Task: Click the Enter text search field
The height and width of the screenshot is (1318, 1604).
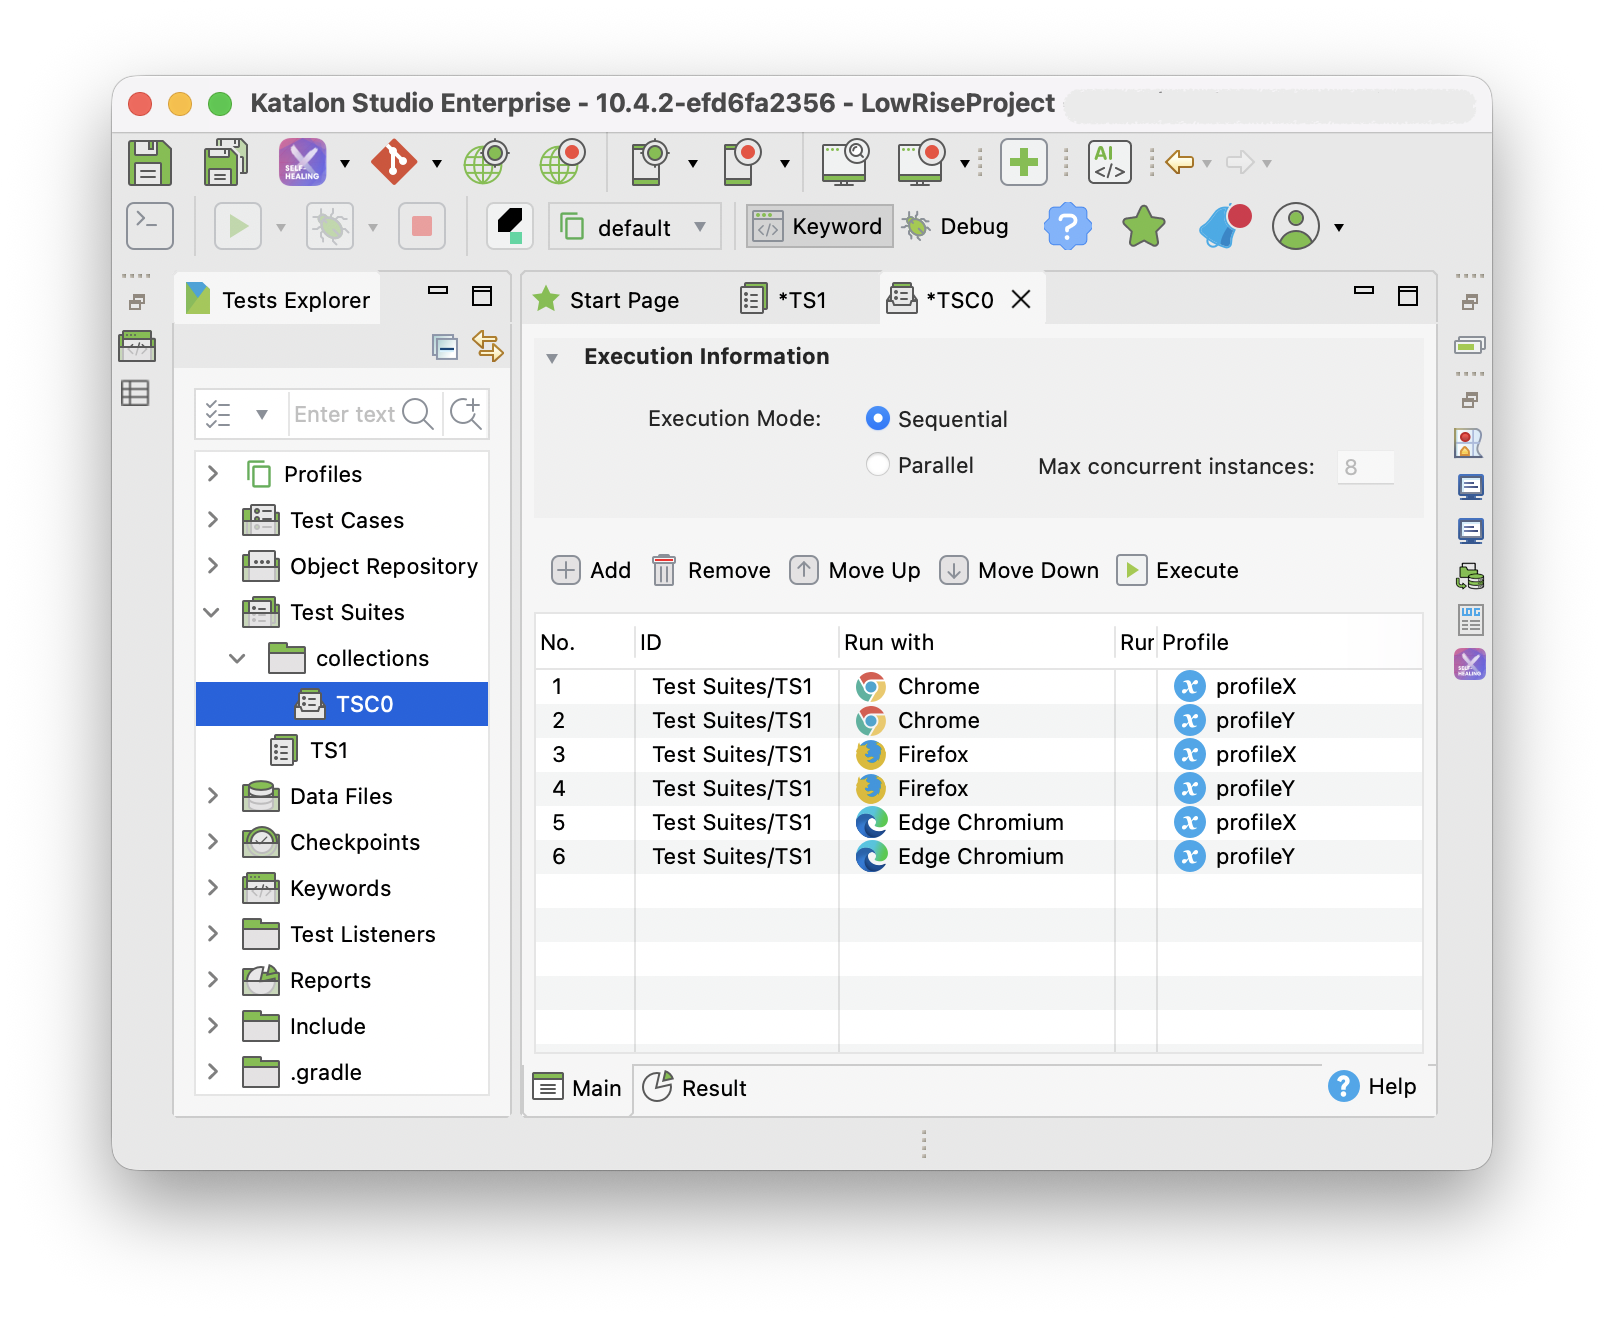Action: (x=344, y=414)
